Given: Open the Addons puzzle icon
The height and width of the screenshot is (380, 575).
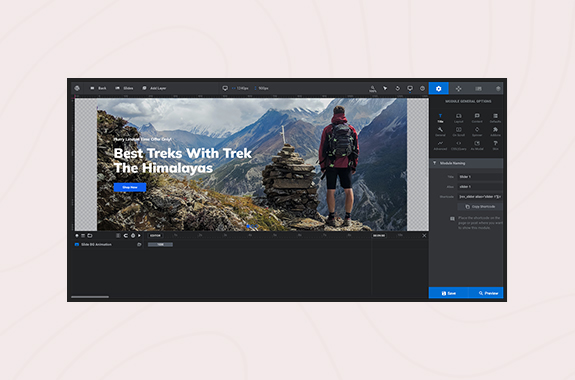Looking at the screenshot, I should [495, 131].
